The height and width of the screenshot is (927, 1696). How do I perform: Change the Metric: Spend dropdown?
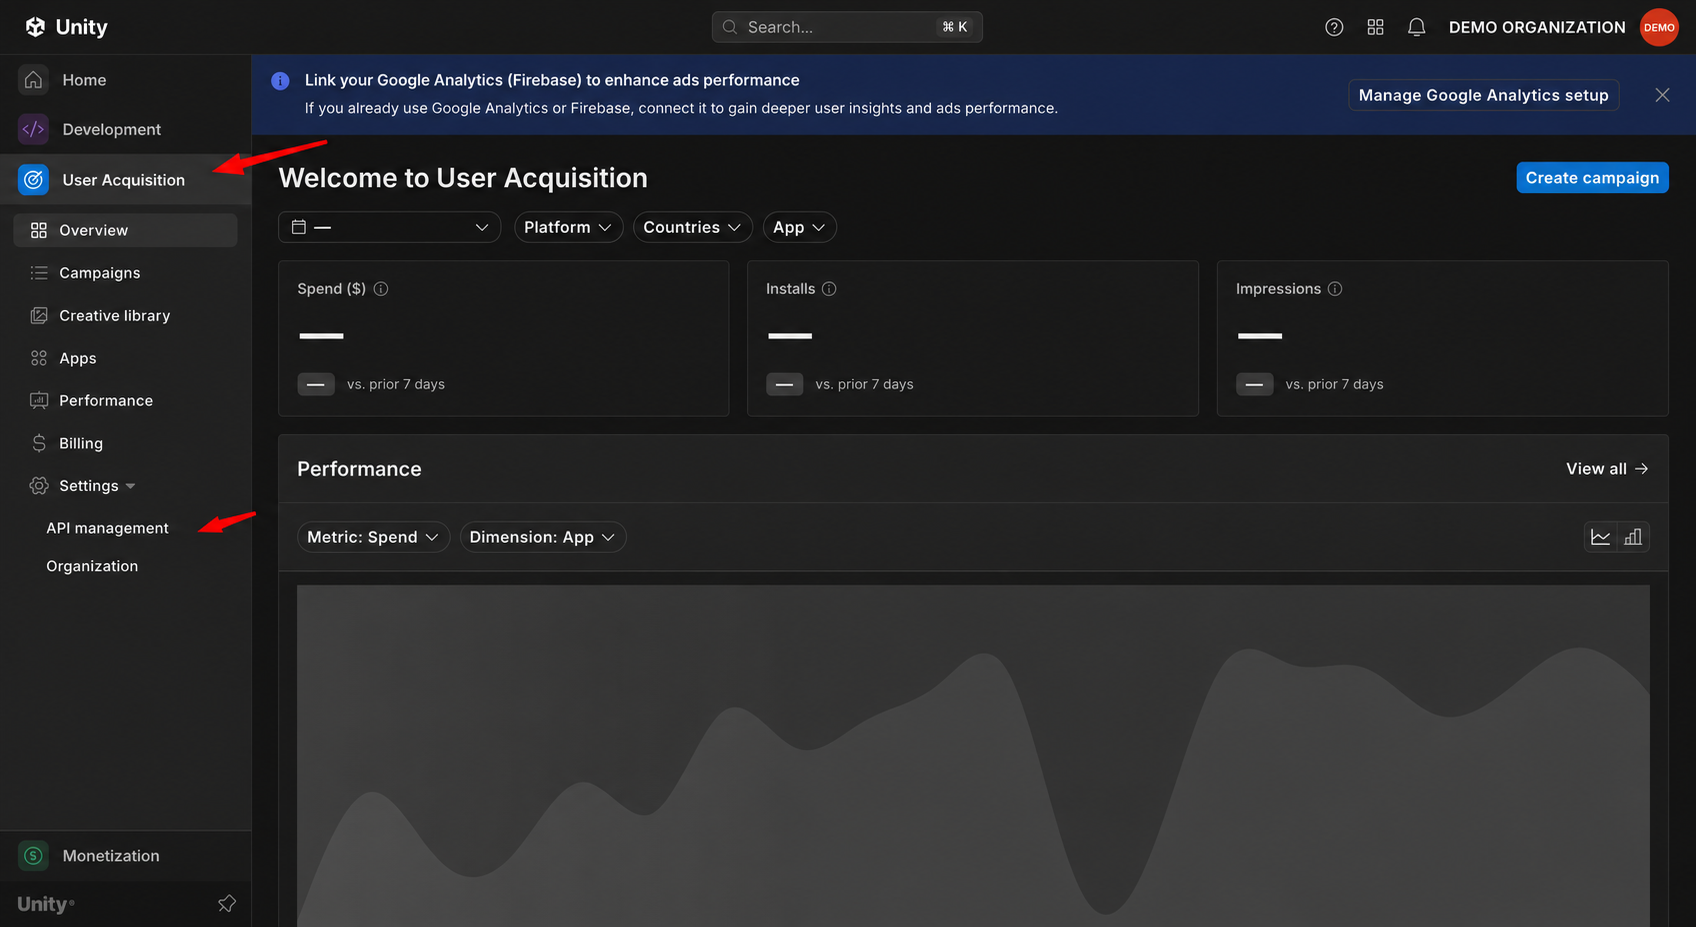coord(373,537)
